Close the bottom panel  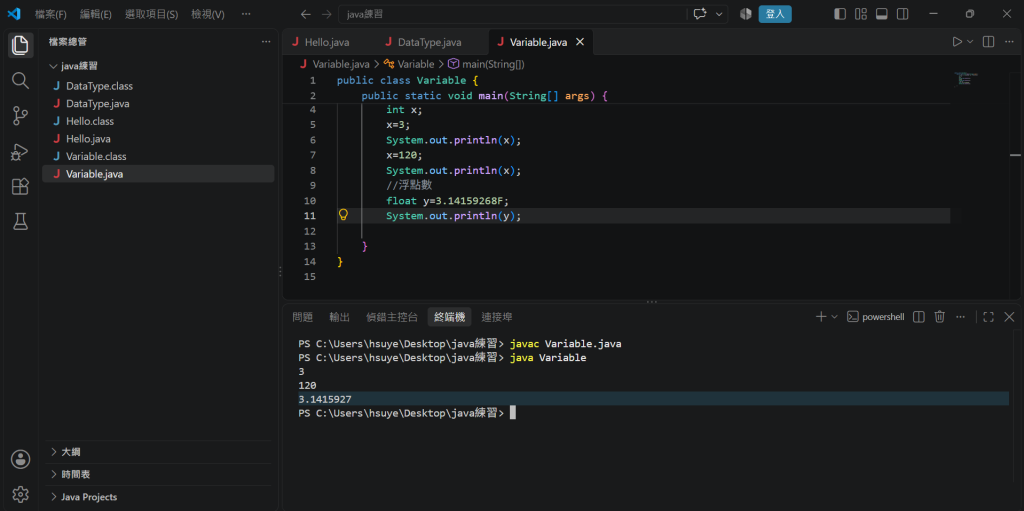point(1009,317)
